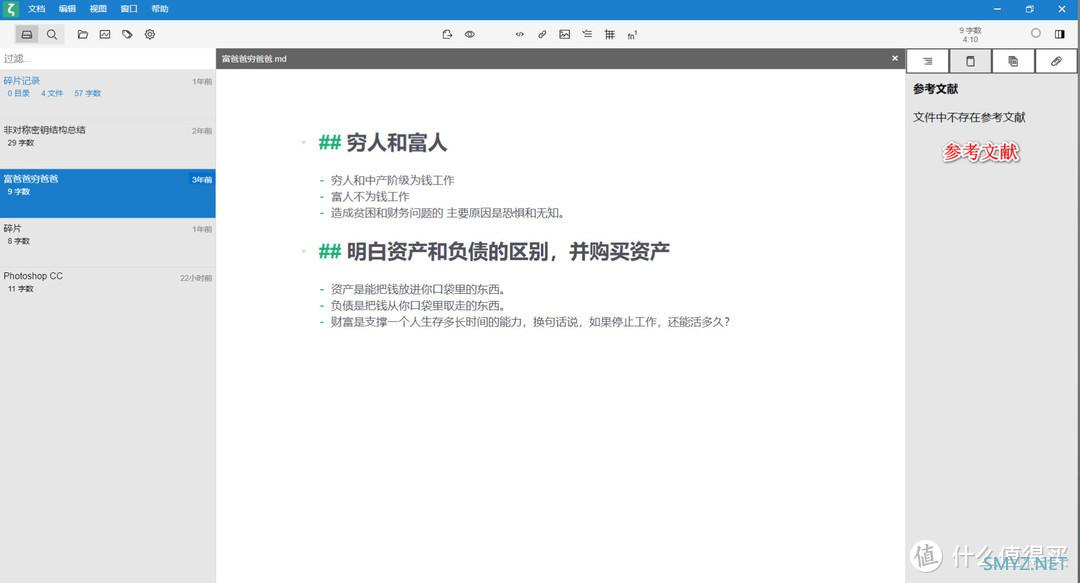Fold the 明白资产和负债的区别 heading section
This screenshot has width=1080, height=583.
(303, 252)
